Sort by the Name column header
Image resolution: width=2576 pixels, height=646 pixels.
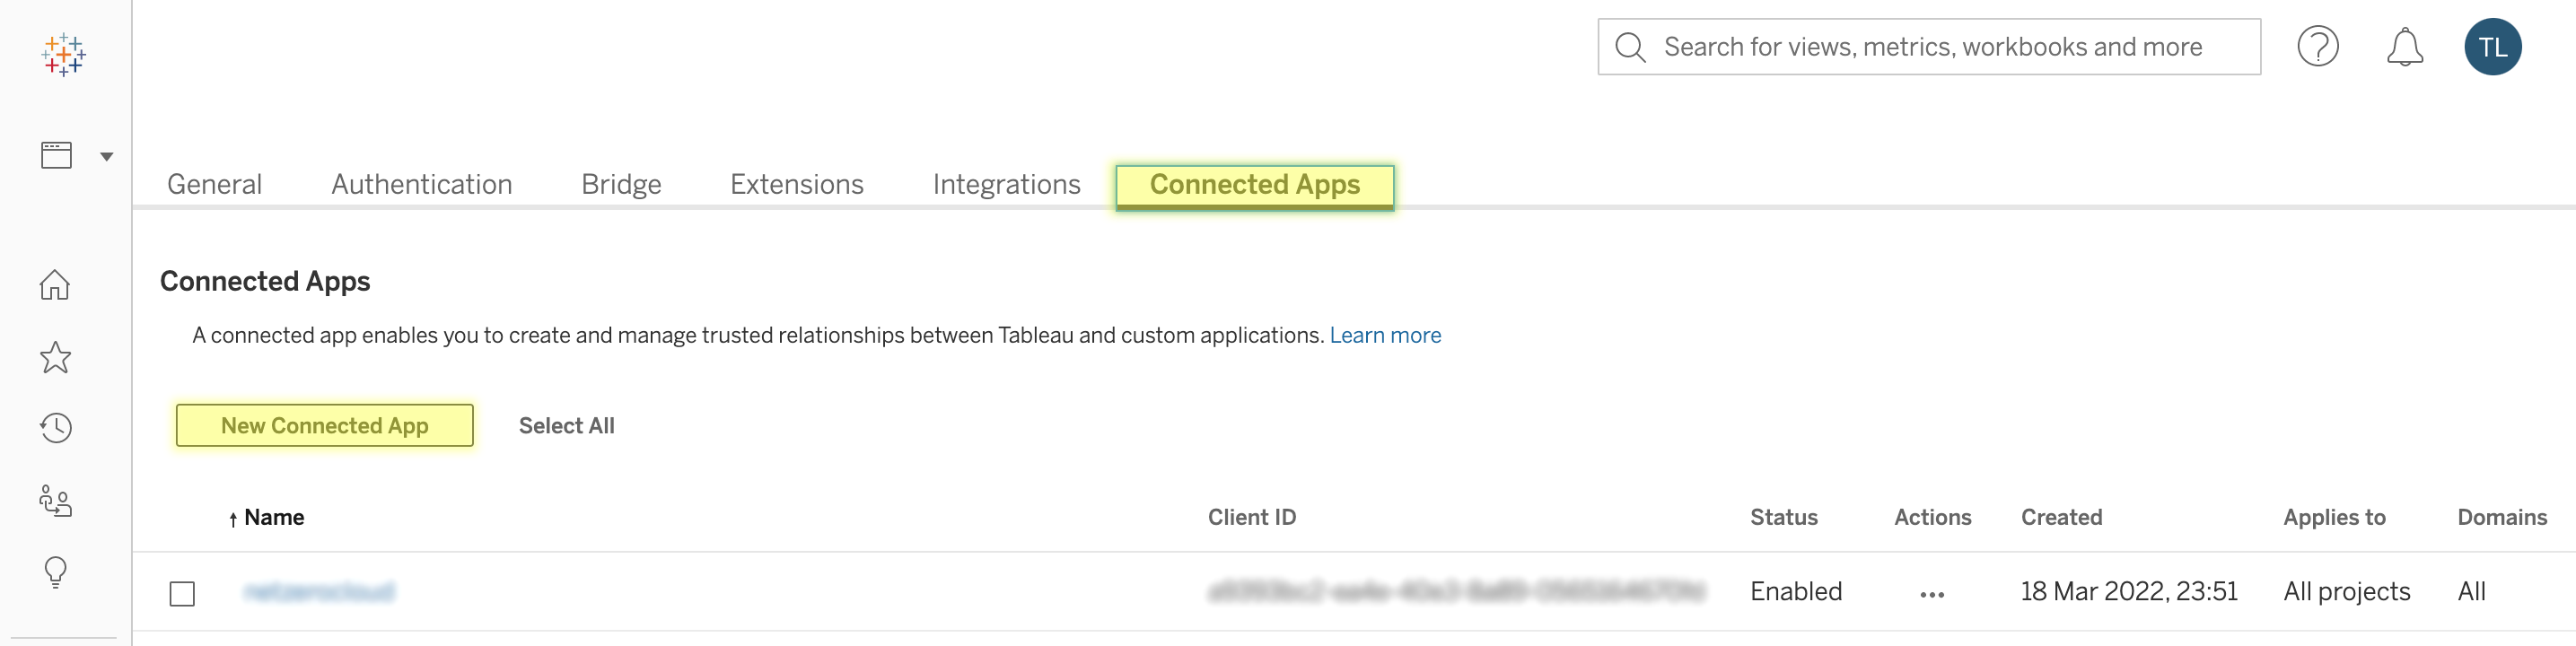(x=273, y=517)
